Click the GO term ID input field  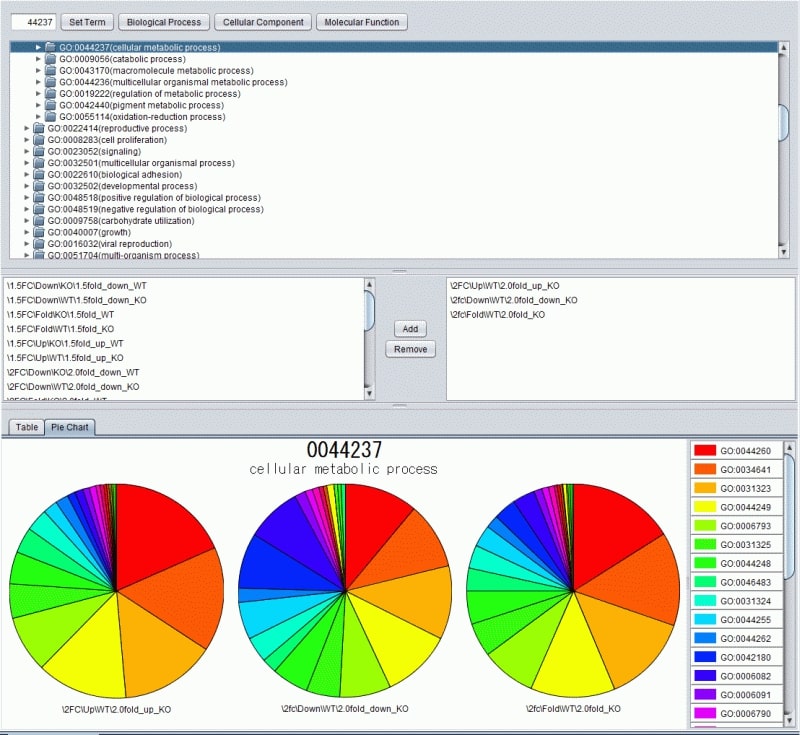click(x=31, y=22)
